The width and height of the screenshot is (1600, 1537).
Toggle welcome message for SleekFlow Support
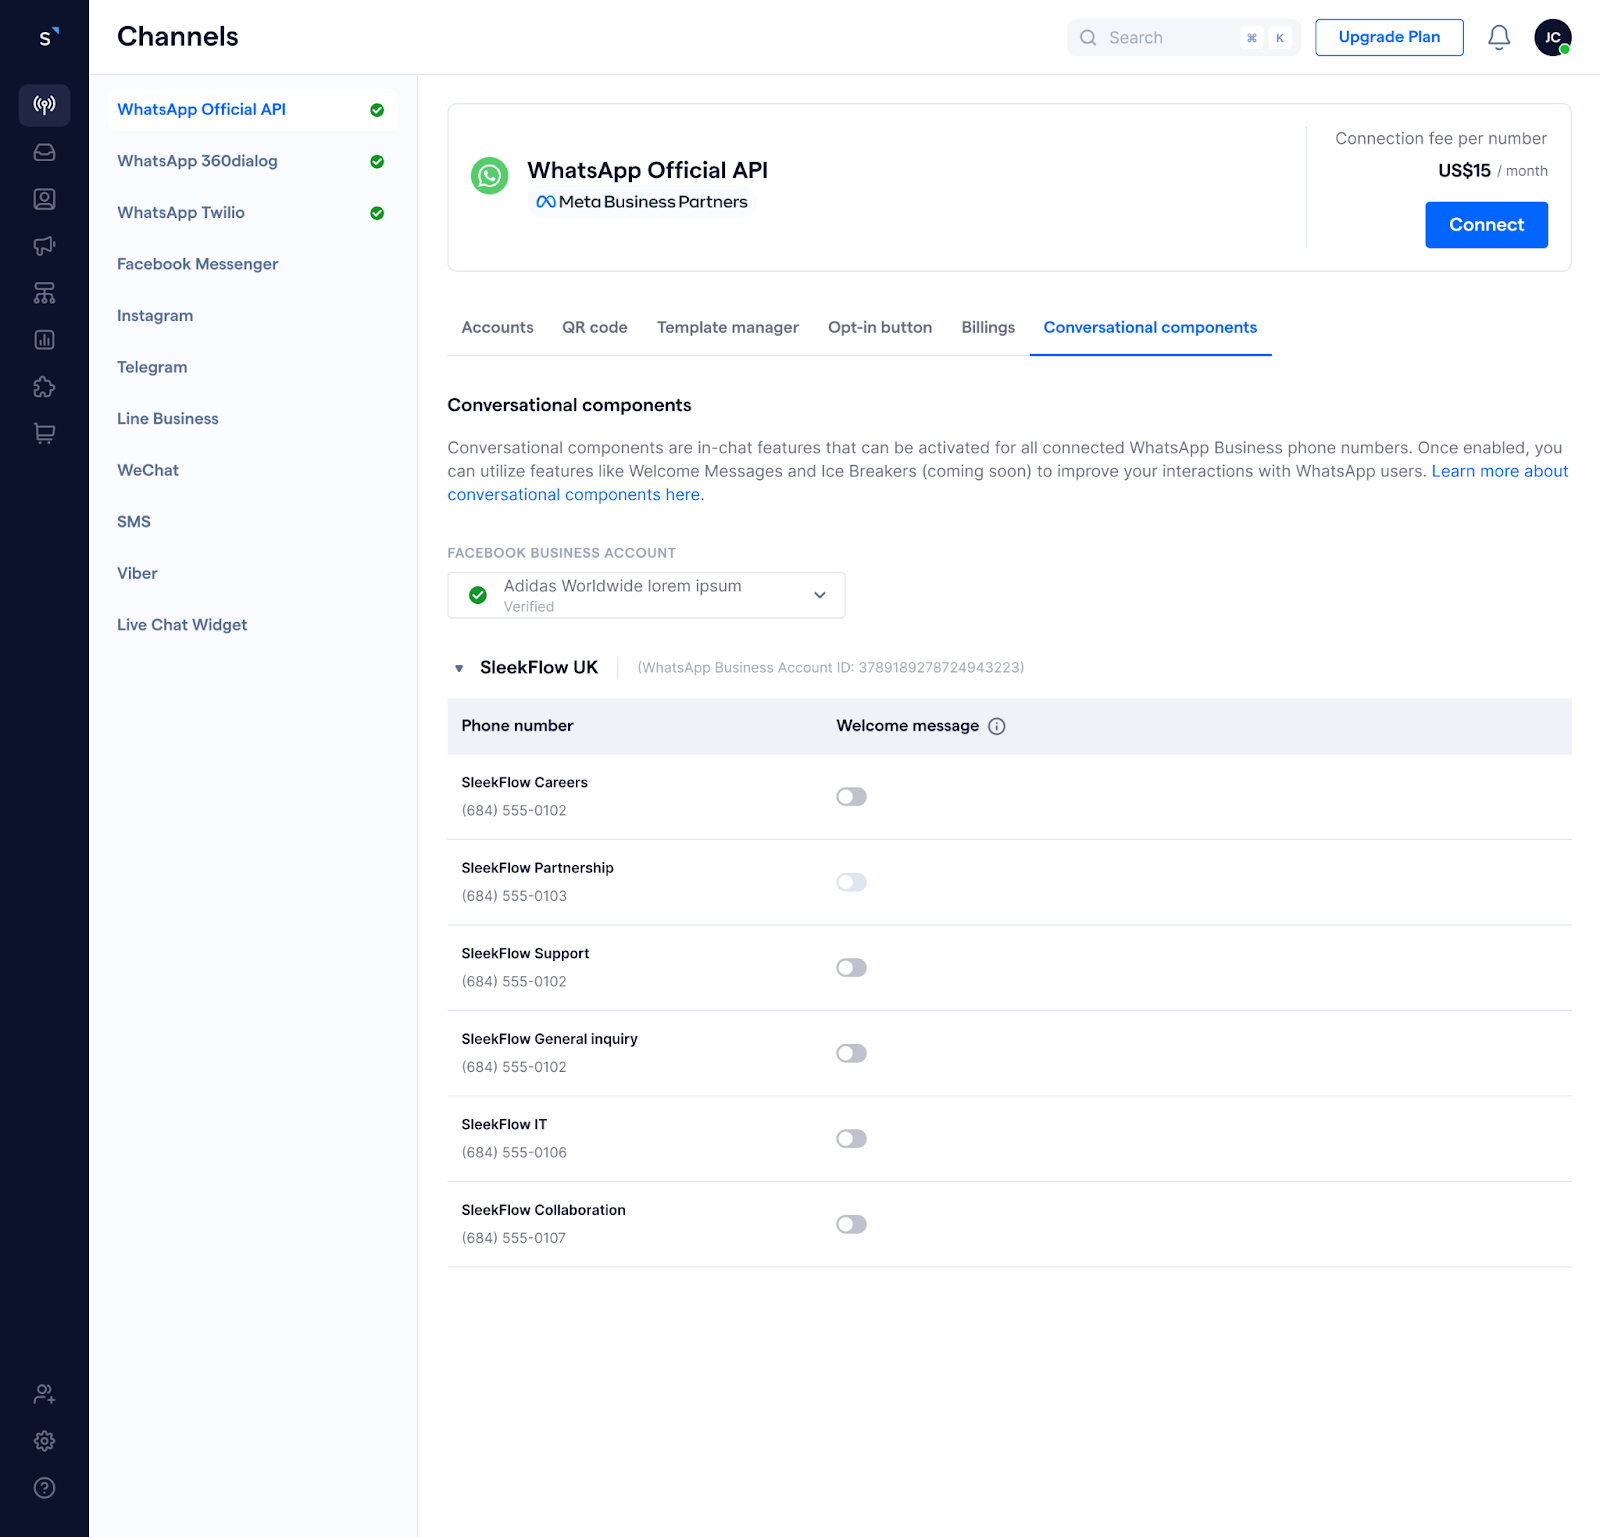click(852, 968)
